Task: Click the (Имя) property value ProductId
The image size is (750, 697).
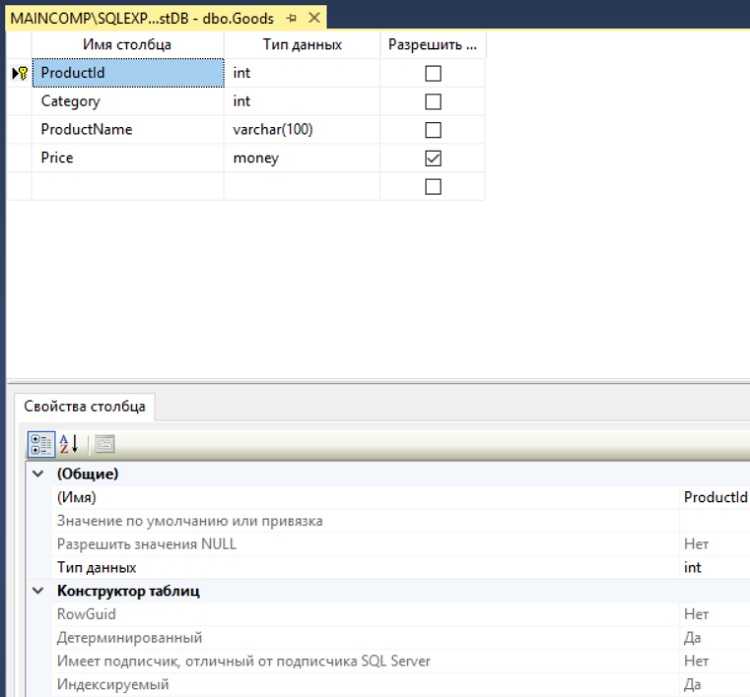Action: 714,497
